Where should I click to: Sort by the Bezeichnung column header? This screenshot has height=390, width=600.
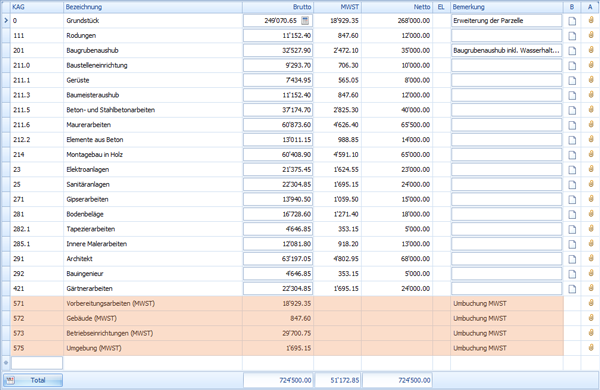coord(153,7)
